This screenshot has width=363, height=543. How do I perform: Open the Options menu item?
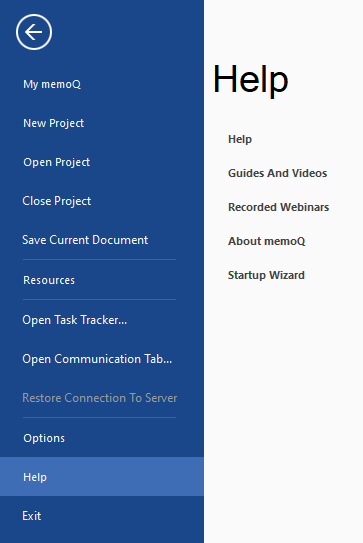point(44,438)
